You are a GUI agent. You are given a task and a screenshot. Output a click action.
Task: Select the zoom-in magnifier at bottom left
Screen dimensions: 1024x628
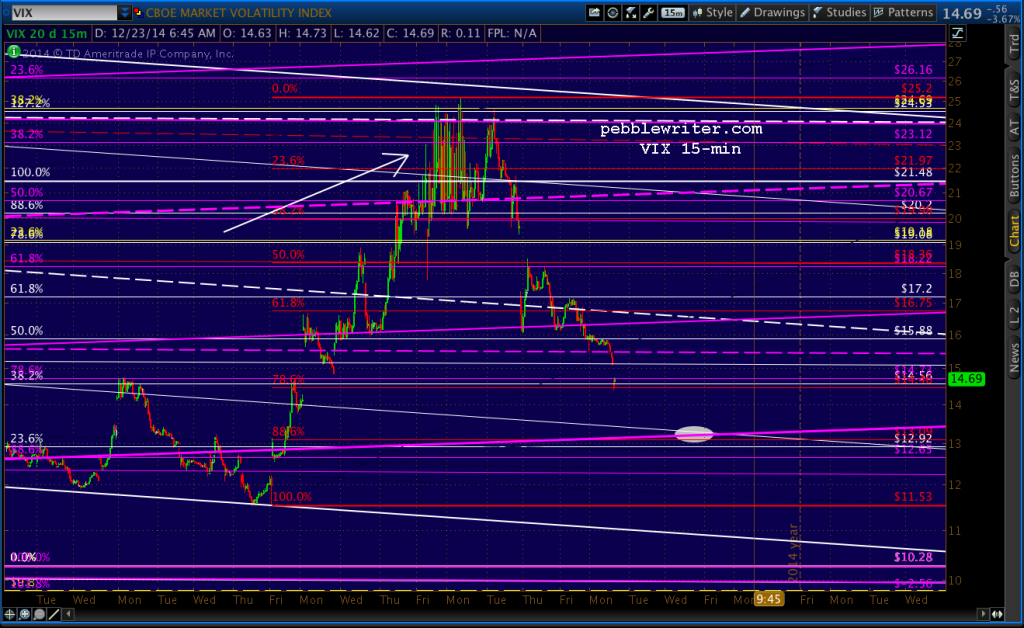[22, 614]
